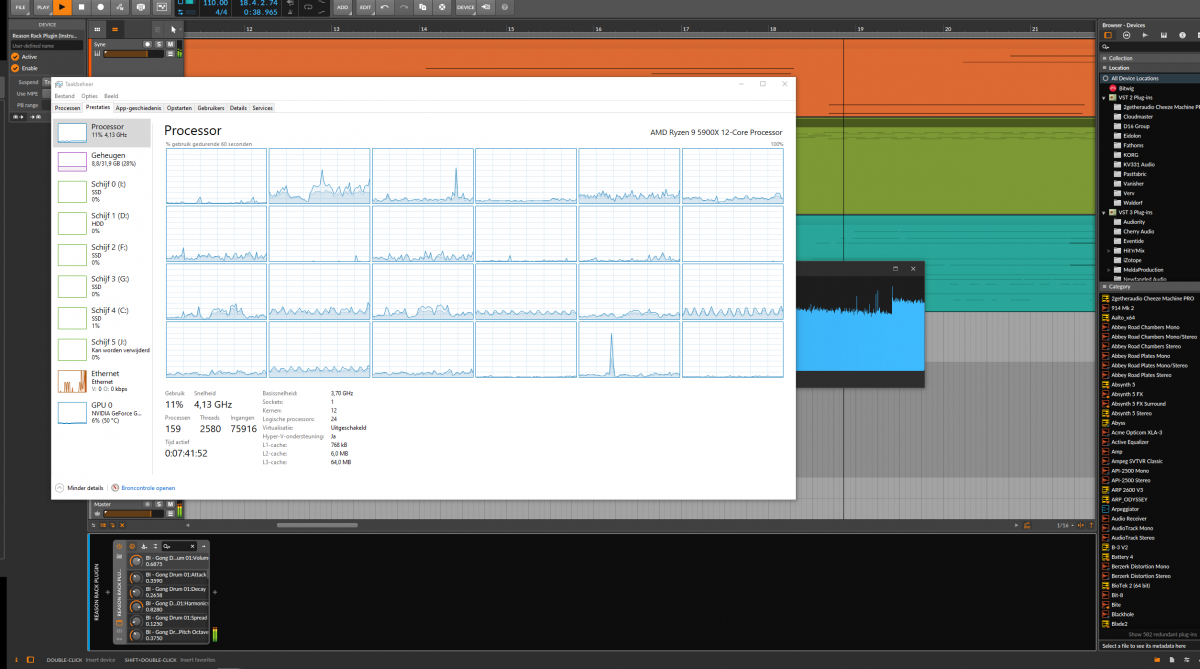Select GPU 0 in the performance sidebar

[103, 412]
